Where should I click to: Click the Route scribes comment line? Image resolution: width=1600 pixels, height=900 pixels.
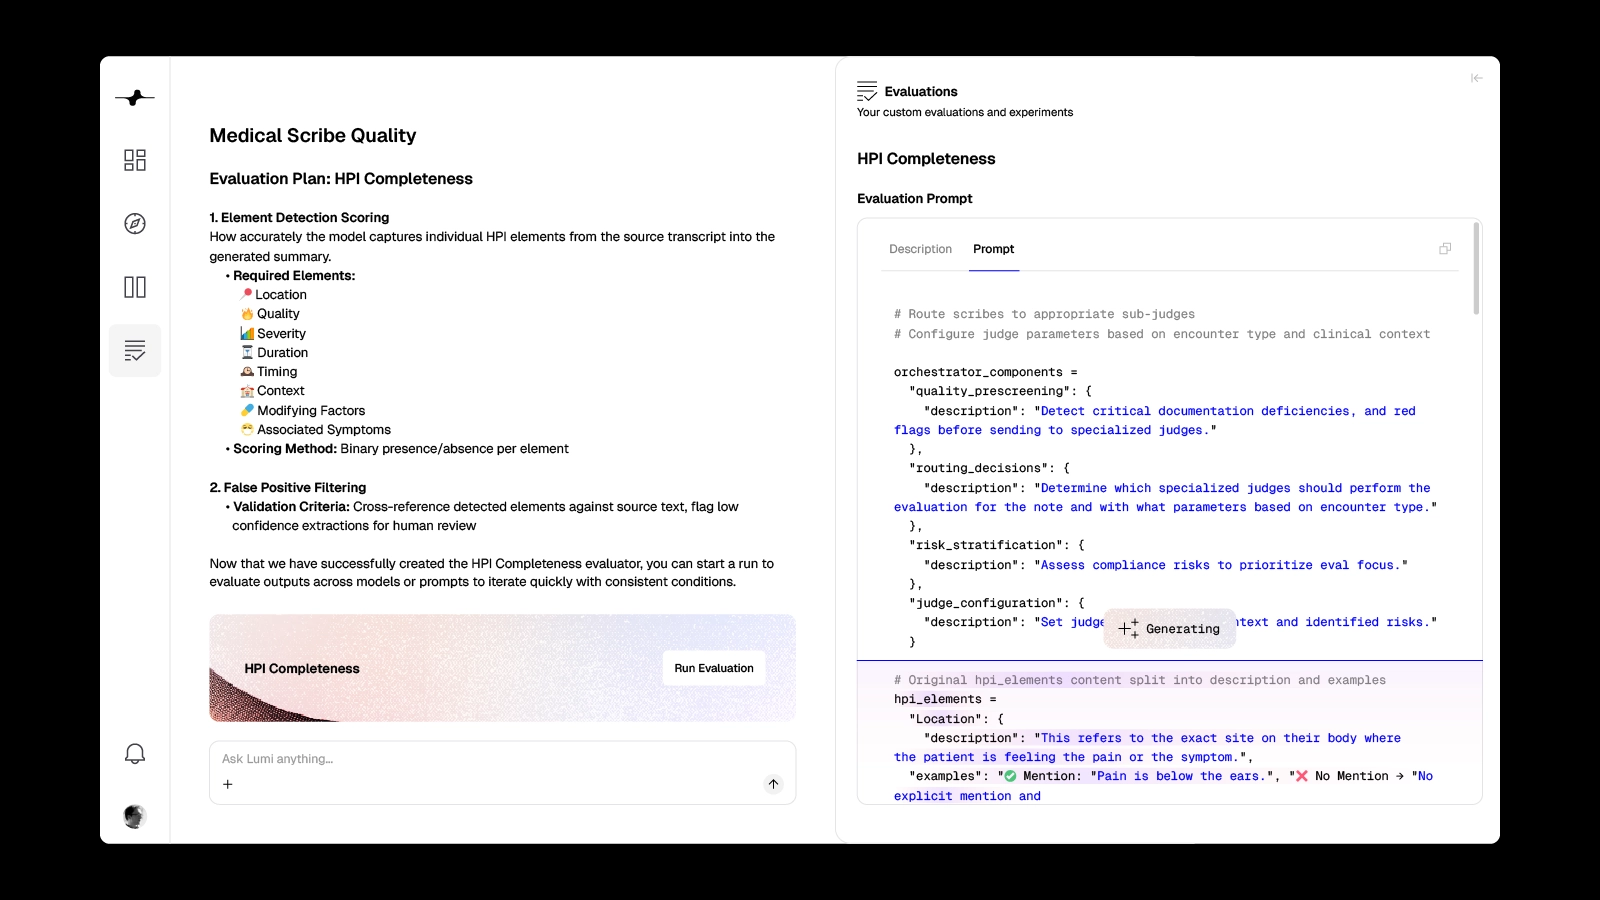point(1044,314)
